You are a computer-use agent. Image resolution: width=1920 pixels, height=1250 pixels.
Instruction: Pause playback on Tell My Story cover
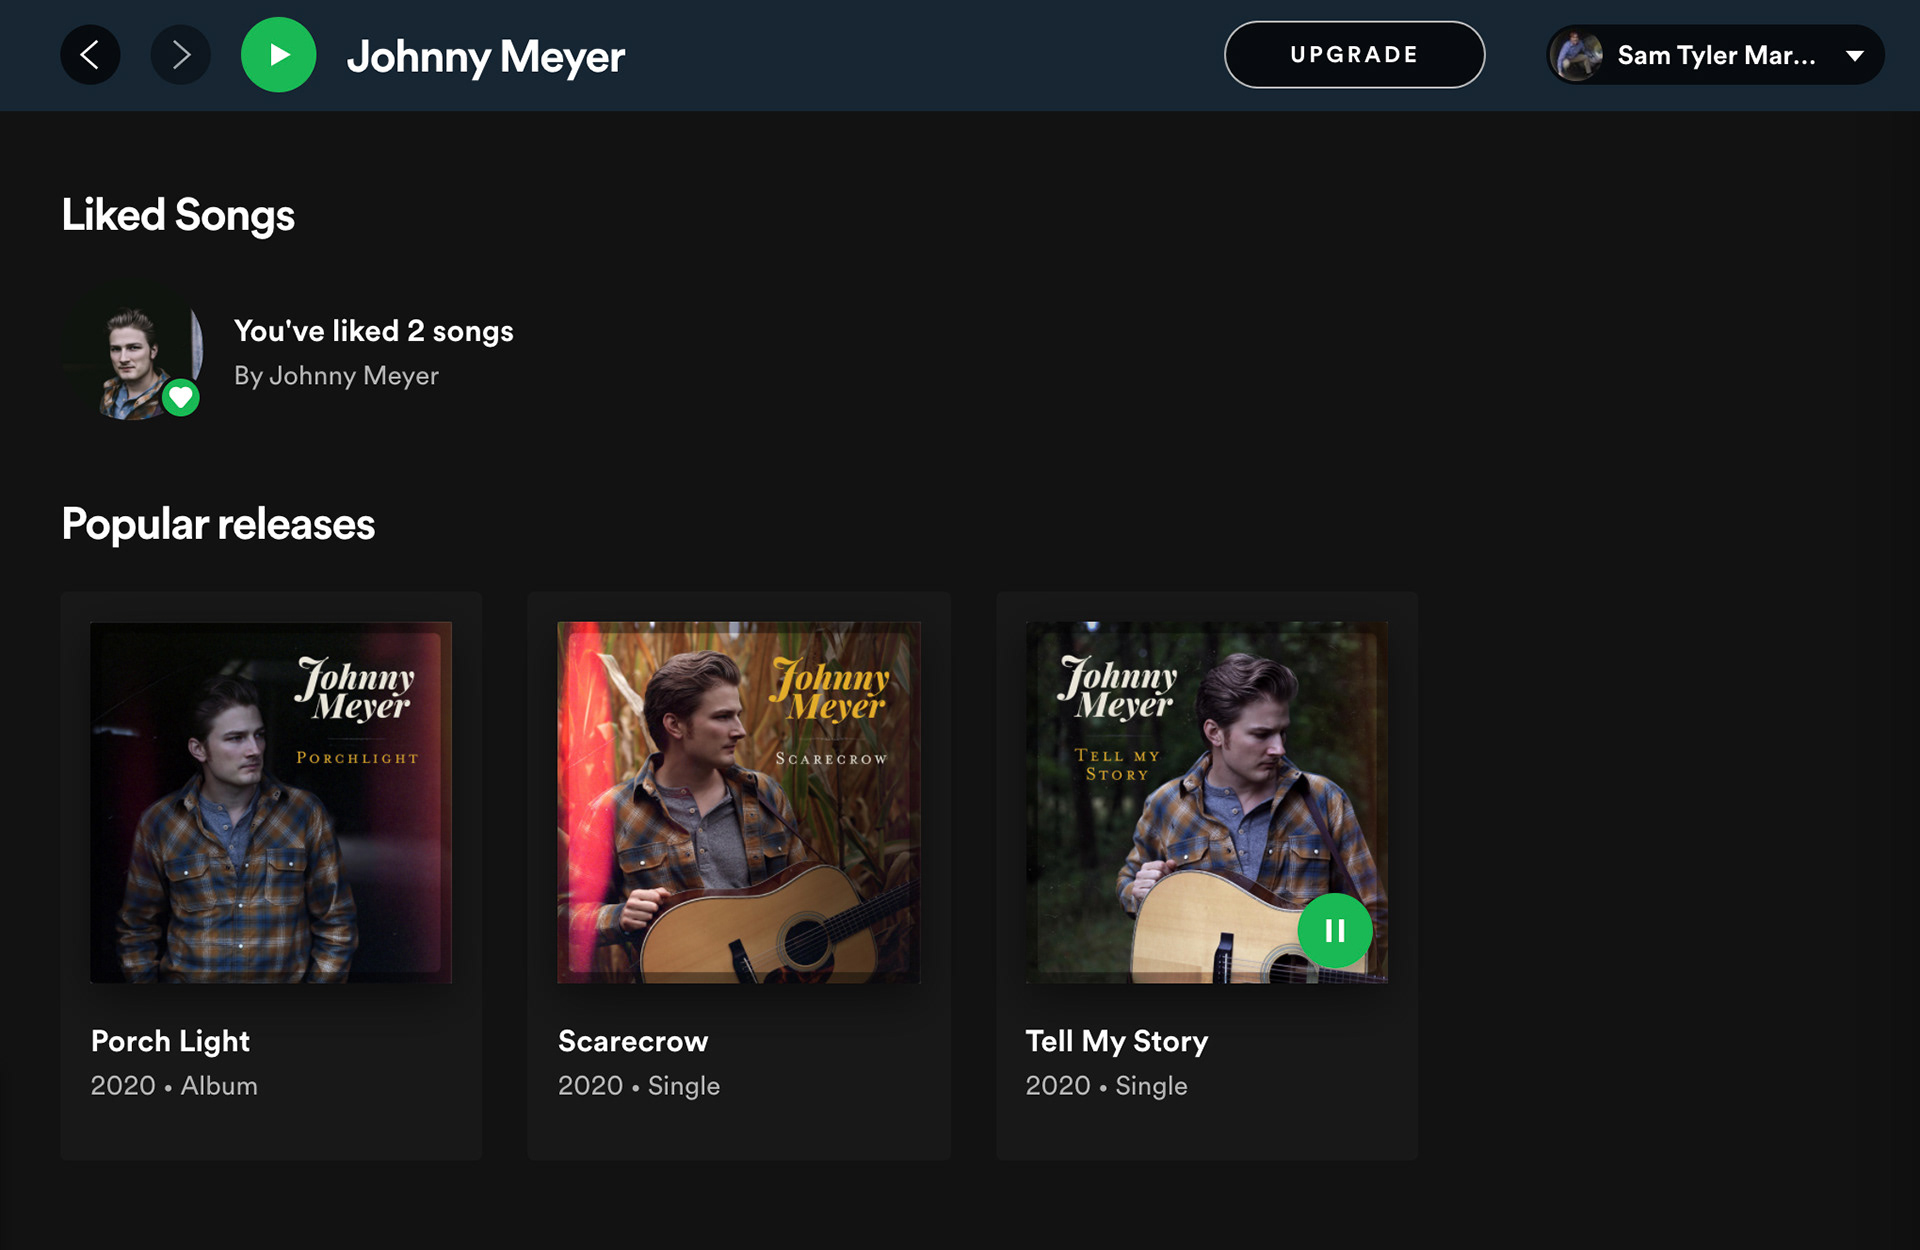(1334, 931)
